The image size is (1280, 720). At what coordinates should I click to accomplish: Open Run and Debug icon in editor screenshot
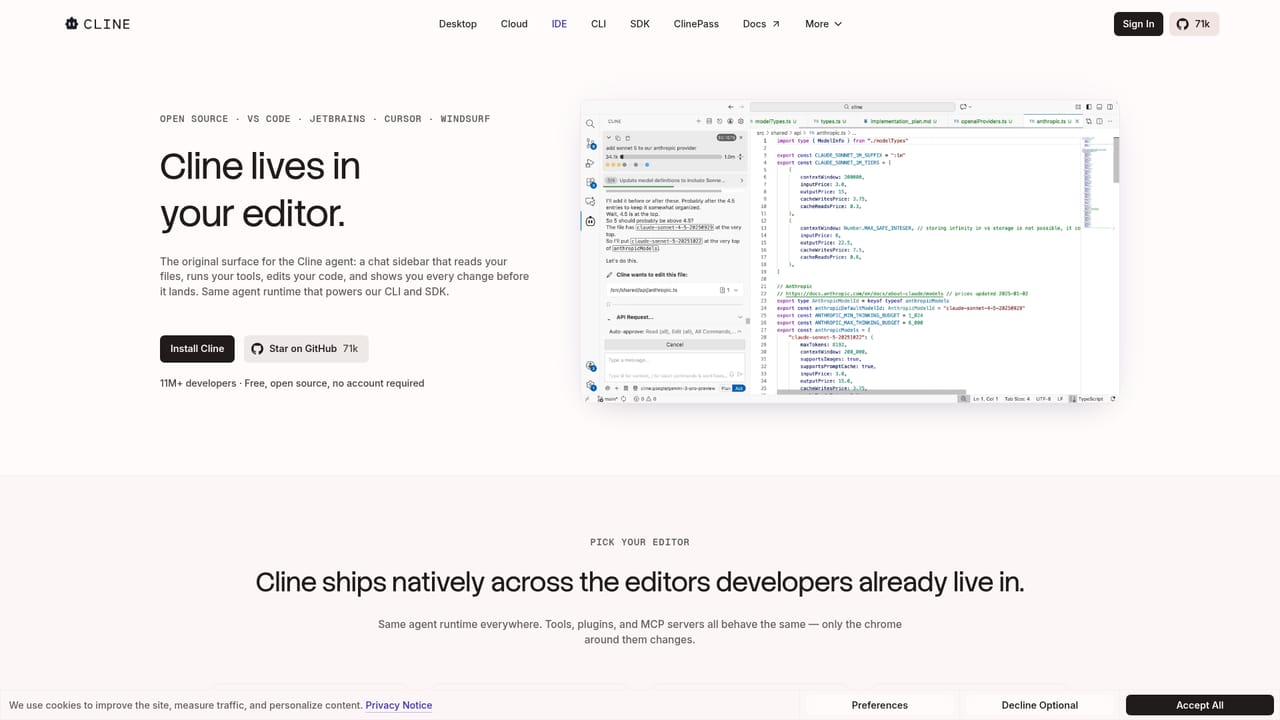pos(590,163)
